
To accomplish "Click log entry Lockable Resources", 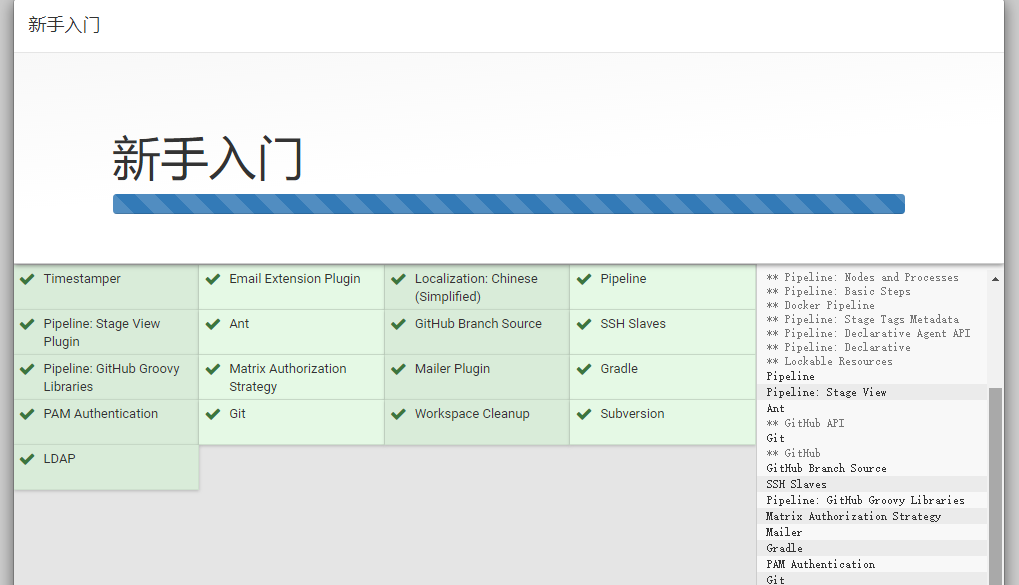I will pos(829,361).
